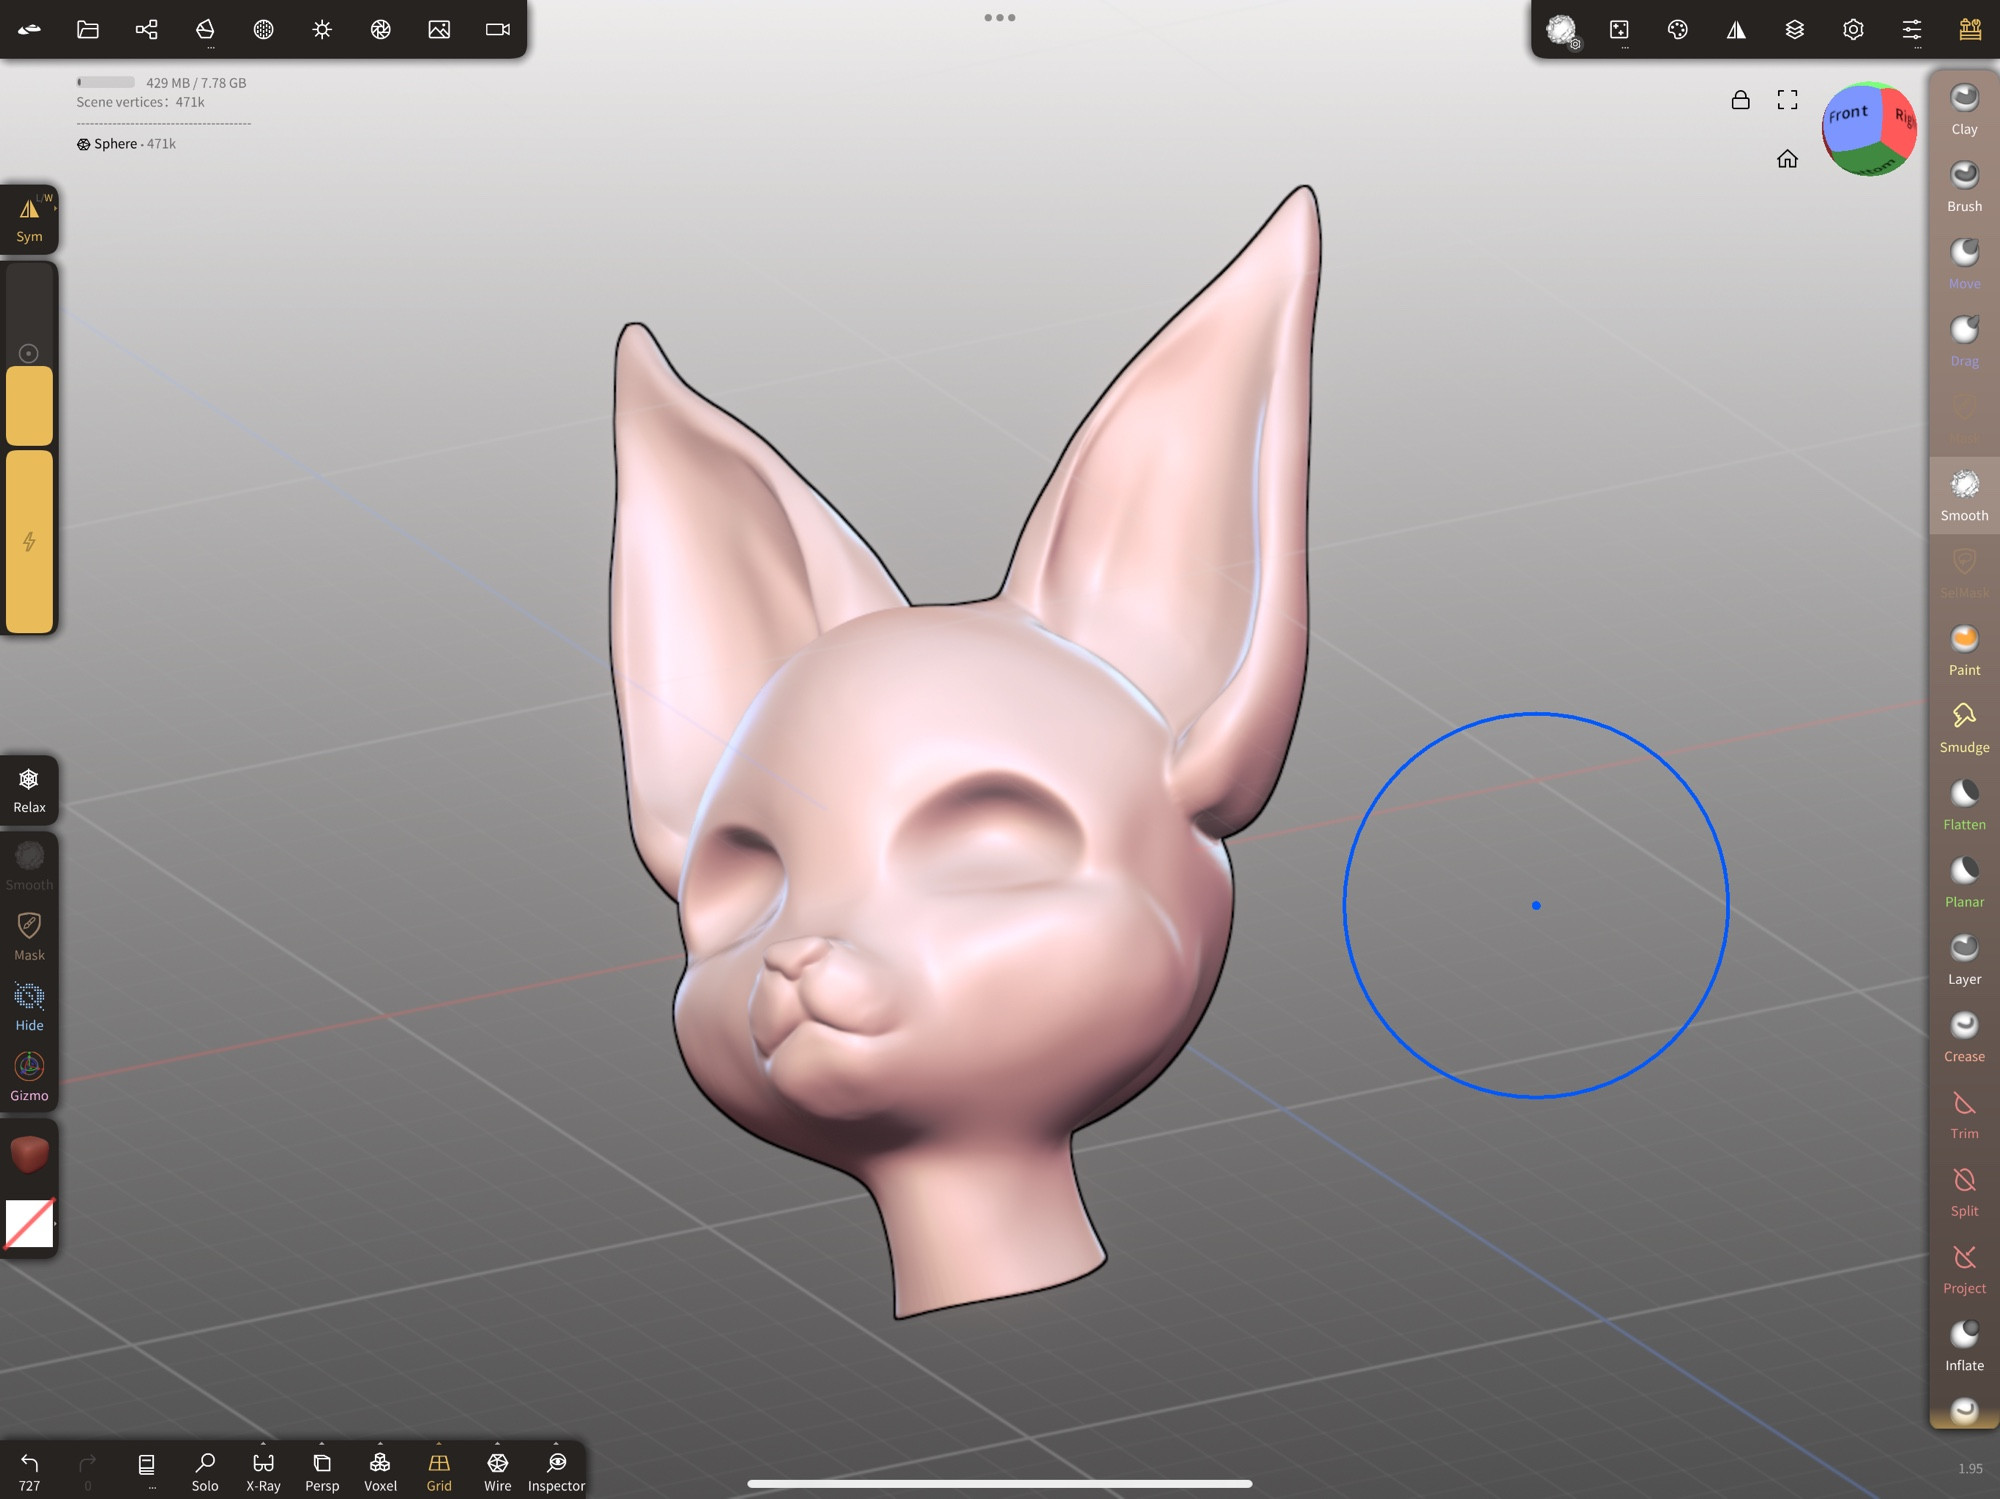Open scene list document icon

click(146, 1466)
